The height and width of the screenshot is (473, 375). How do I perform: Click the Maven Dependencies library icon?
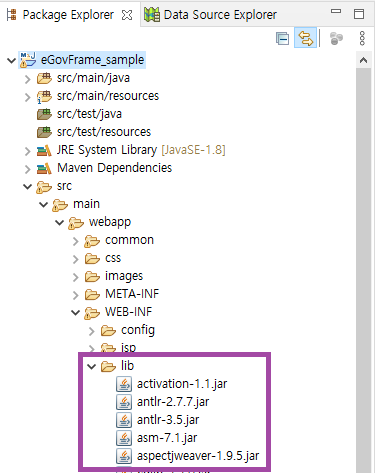click(44, 168)
